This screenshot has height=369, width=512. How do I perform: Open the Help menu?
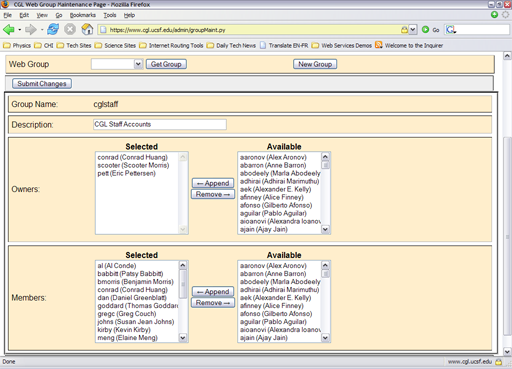pyautogui.click(x=129, y=15)
